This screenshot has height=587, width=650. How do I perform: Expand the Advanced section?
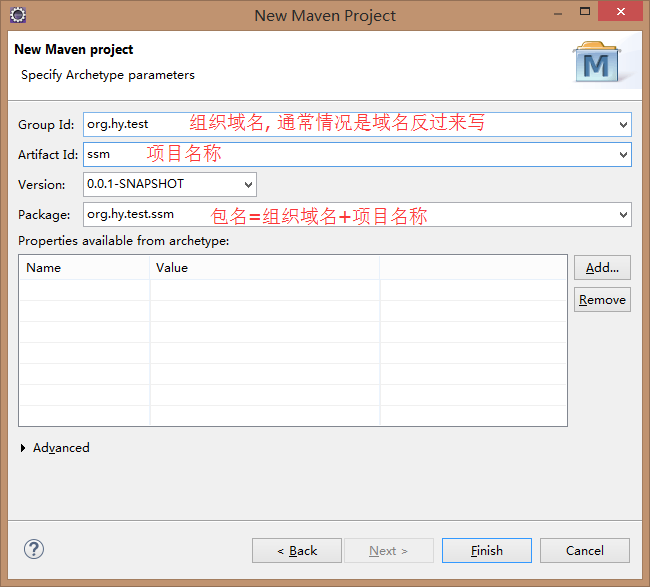(23, 448)
